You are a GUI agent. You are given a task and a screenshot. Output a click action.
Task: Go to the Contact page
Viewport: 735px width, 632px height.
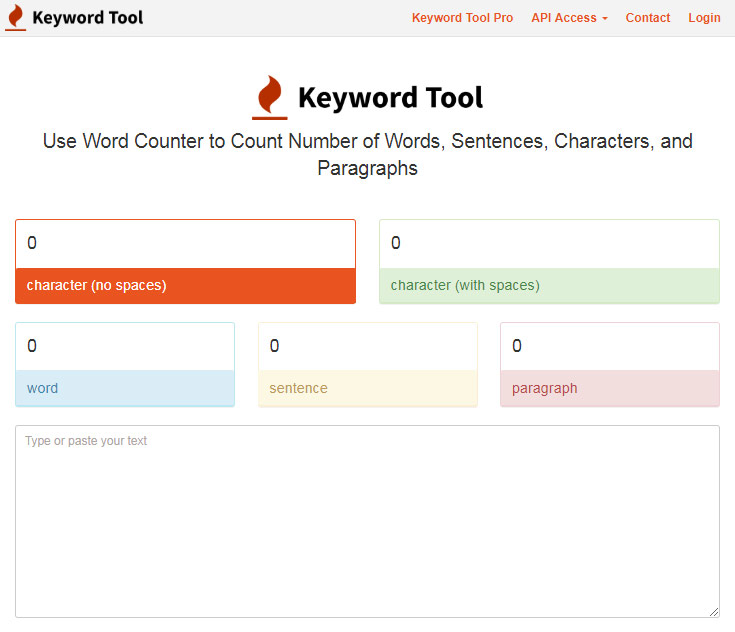coord(648,18)
